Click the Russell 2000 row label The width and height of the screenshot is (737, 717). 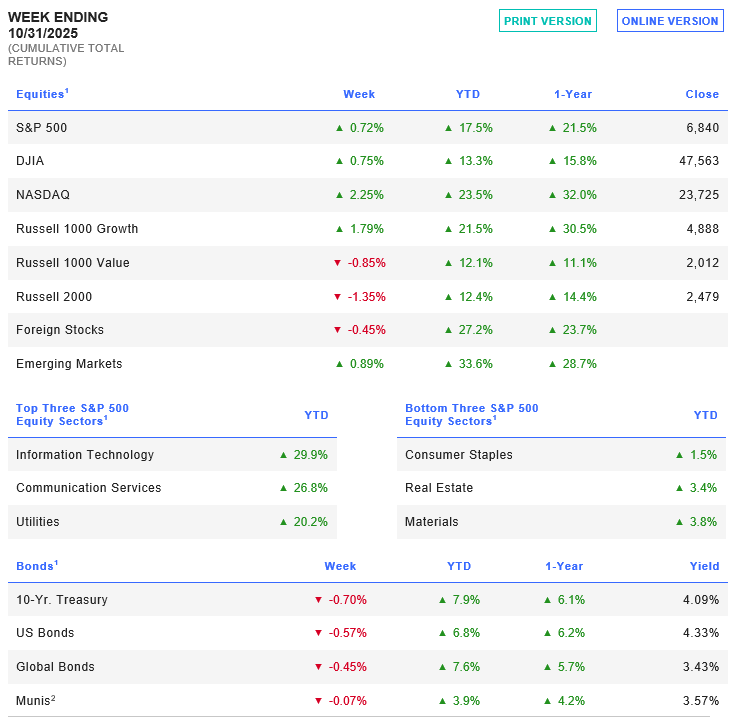tap(54, 297)
